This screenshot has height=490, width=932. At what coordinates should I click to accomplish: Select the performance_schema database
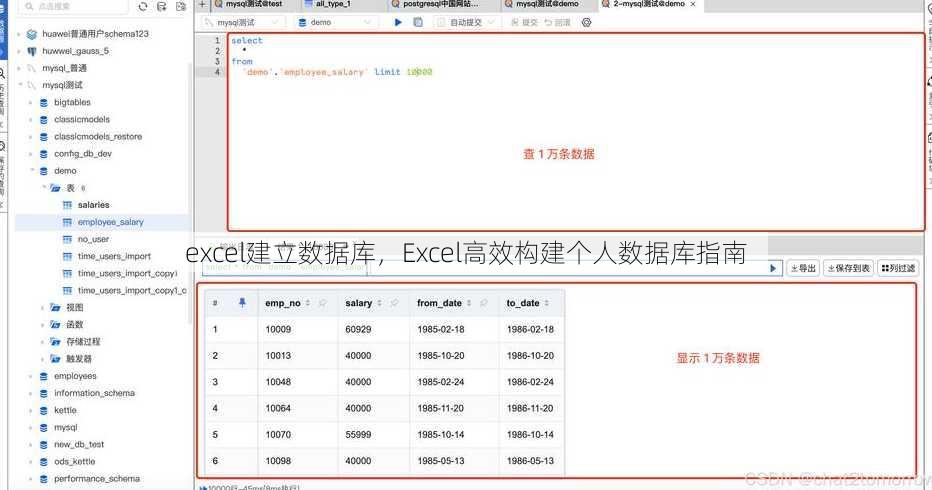[x=97, y=479]
